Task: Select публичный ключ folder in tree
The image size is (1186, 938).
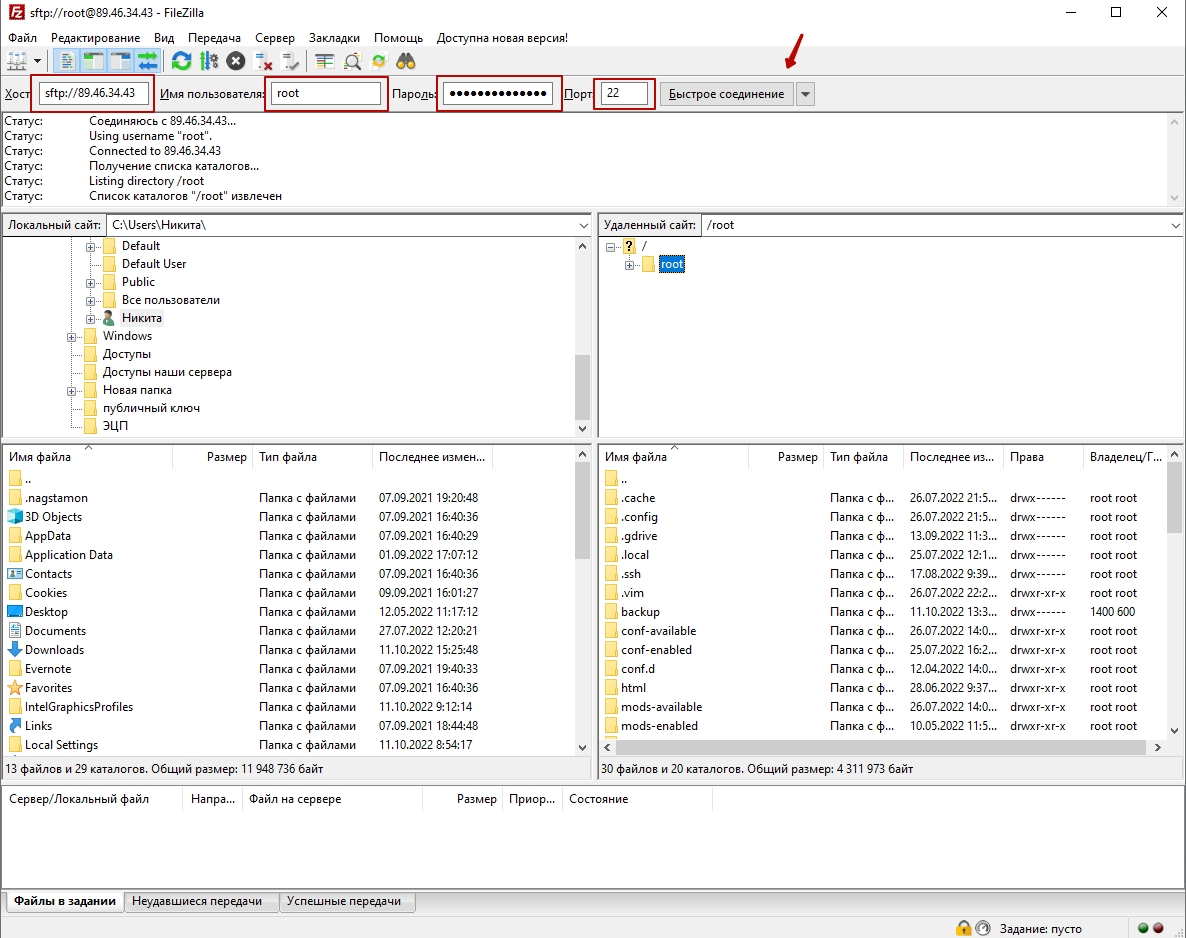Action: 151,408
